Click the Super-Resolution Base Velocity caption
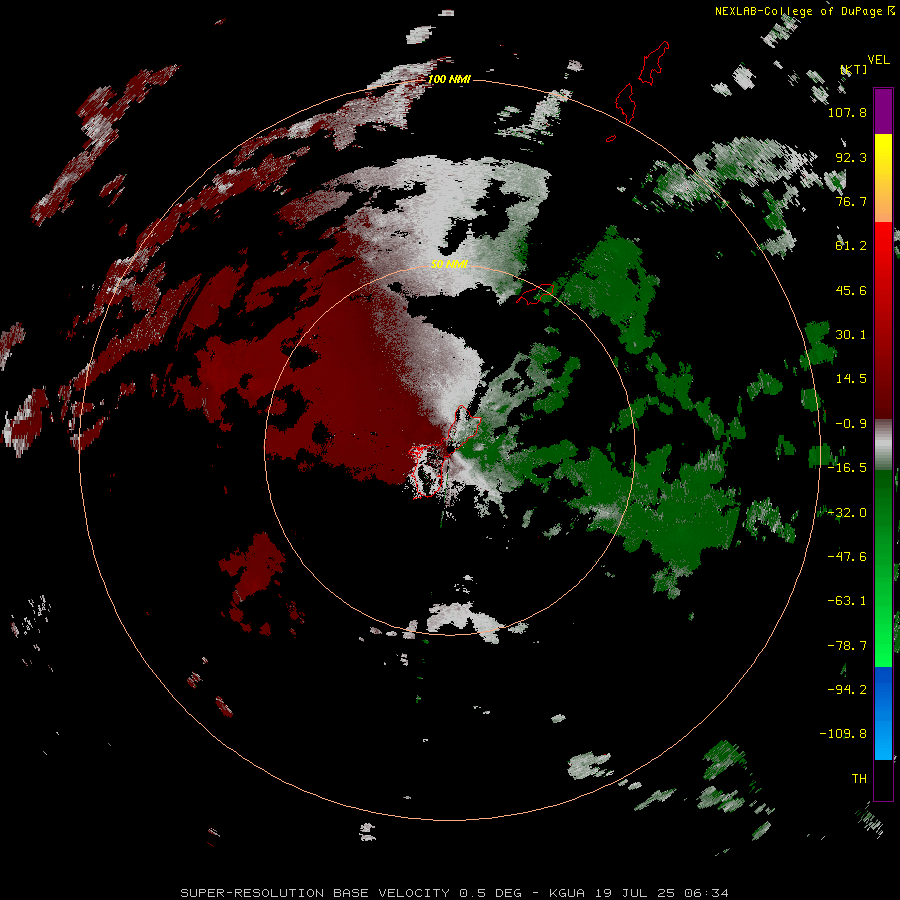This screenshot has height=900, width=900. coord(455,893)
